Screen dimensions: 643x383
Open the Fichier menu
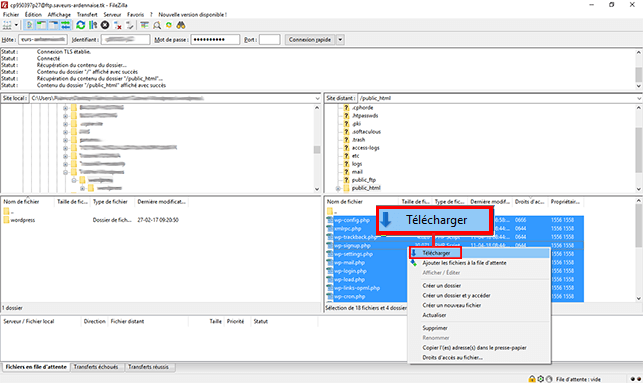11,14
